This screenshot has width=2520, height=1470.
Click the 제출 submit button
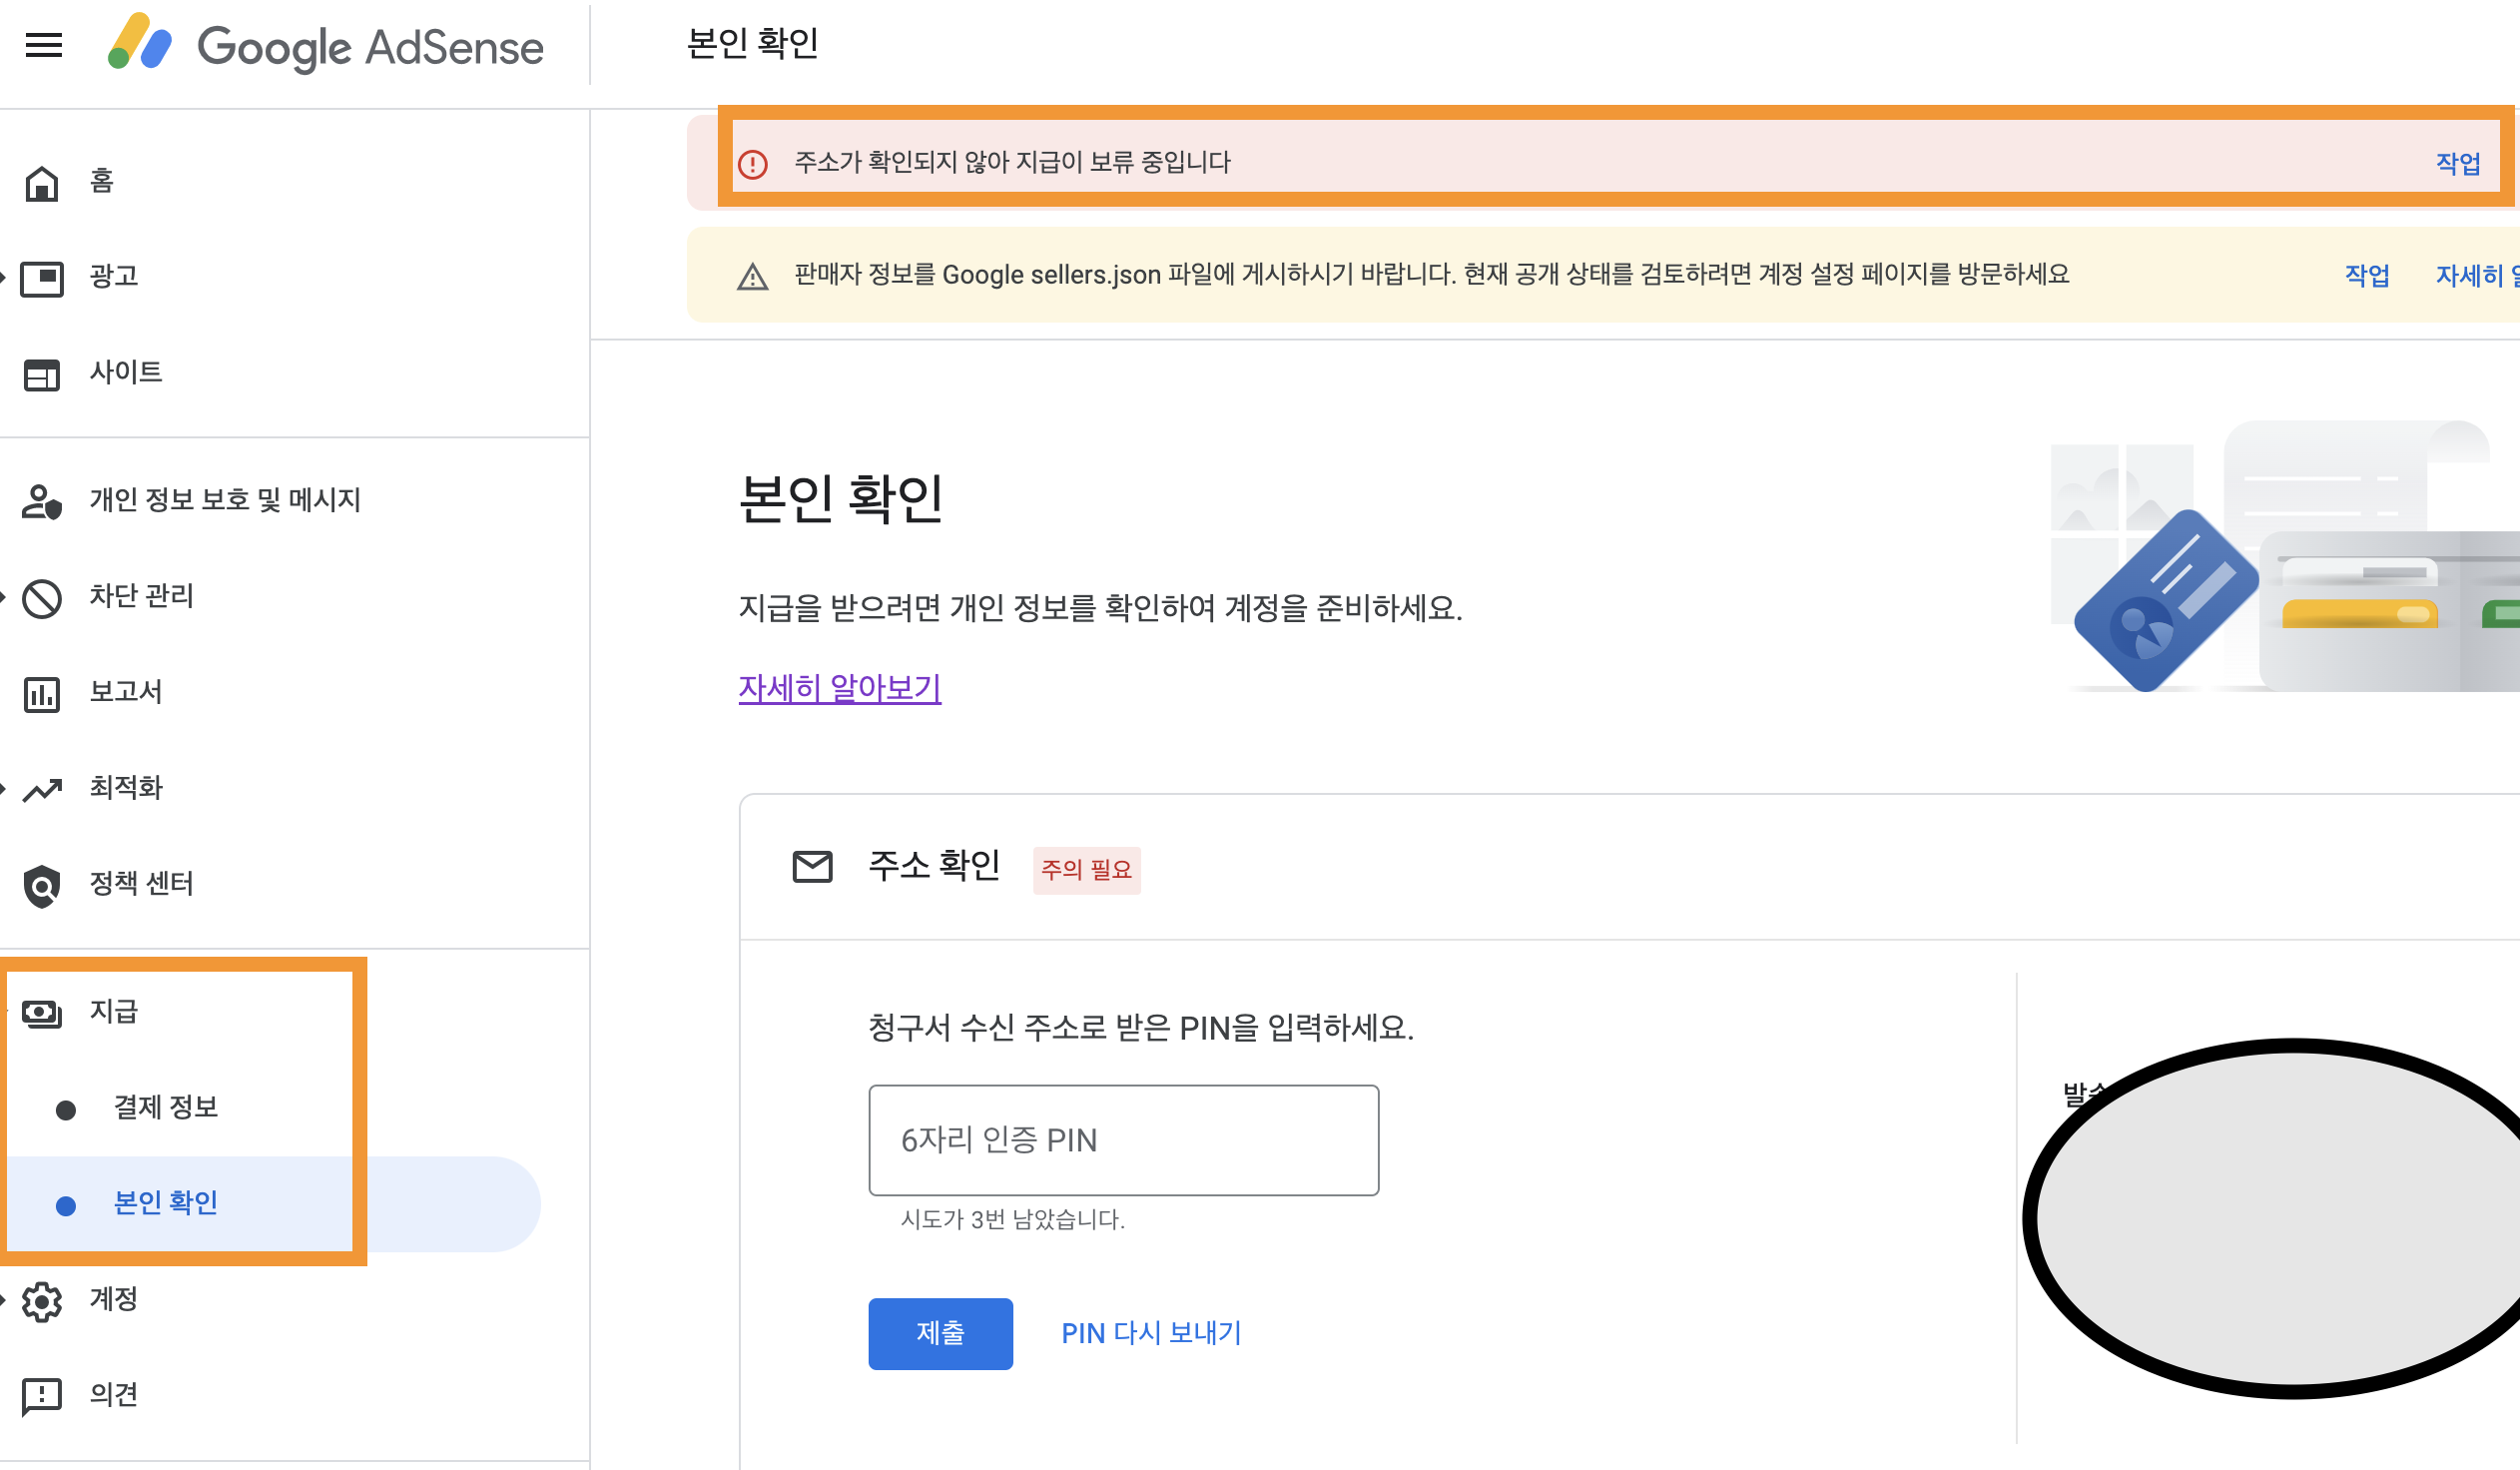click(x=939, y=1332)
